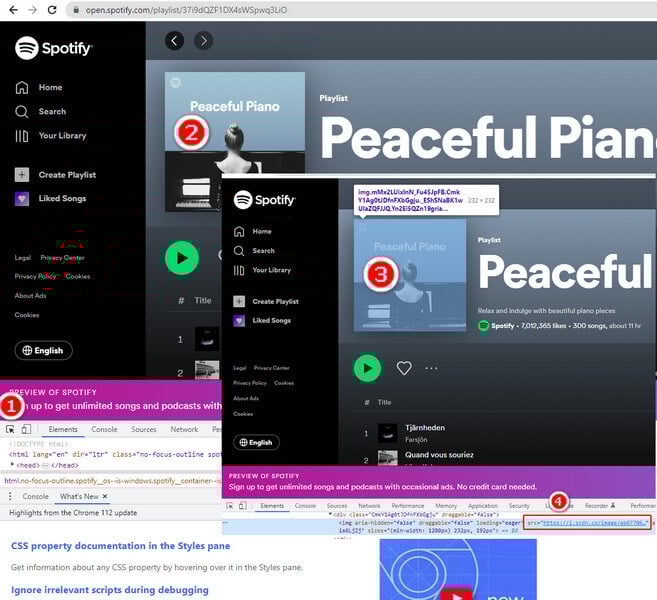Image resolution: width=657 pixels, height=600 pixels.
Task: Open Privacy Center in front window sidebar
Action: pos(272,368)
